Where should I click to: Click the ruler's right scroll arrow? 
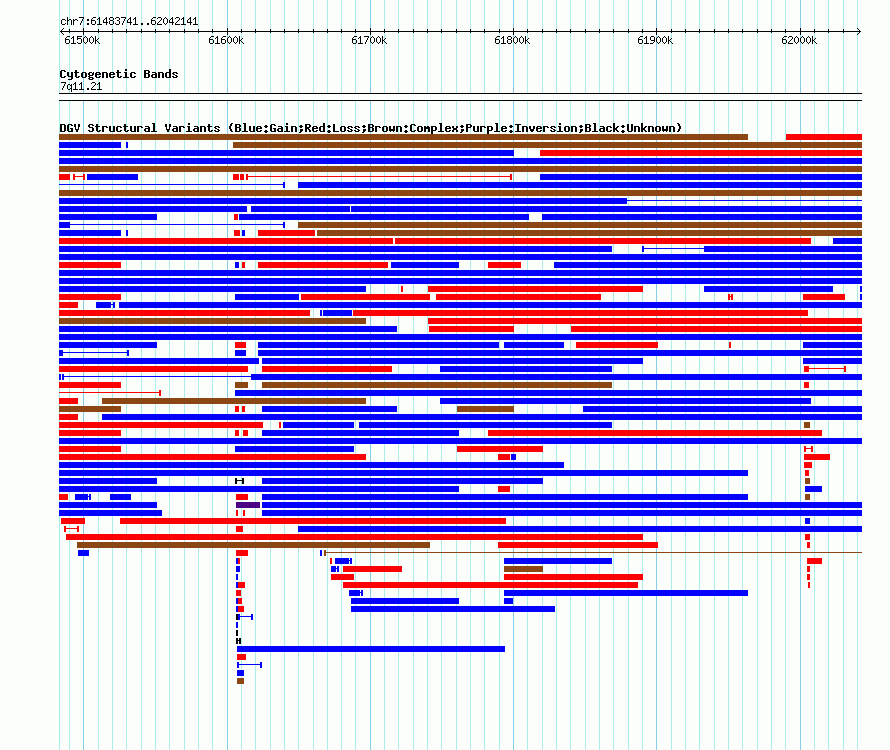pos(859,32)
